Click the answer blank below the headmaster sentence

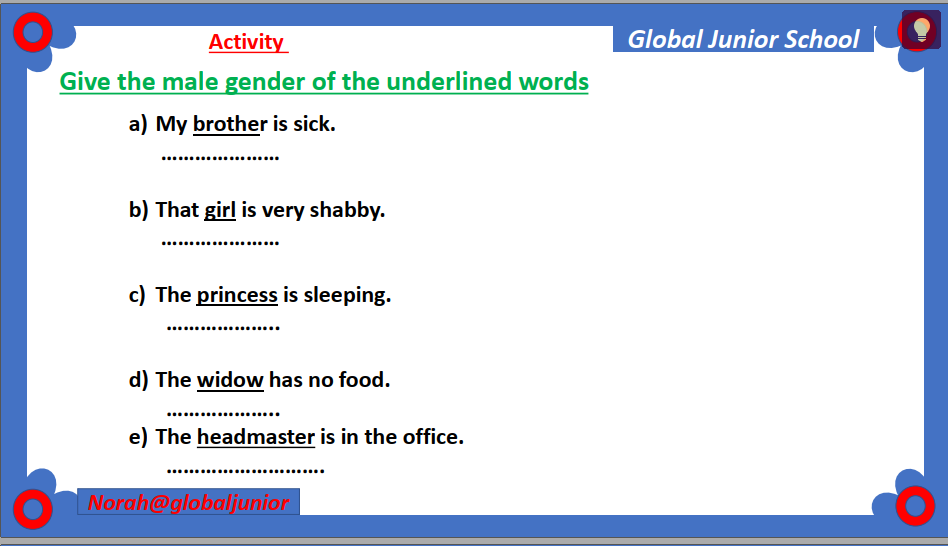coord(245,468)
